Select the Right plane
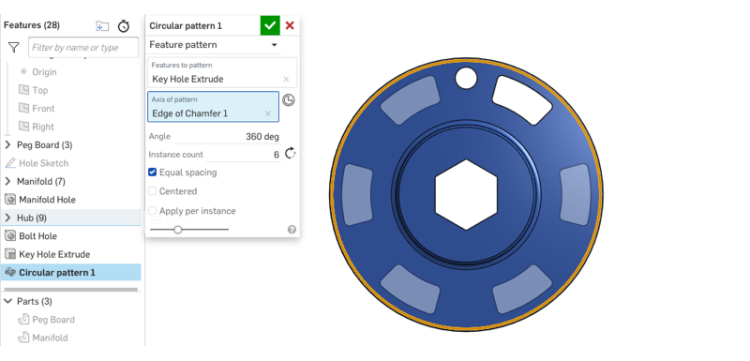Viewport: 750px width, 361px height. click(x=43, y=127)
